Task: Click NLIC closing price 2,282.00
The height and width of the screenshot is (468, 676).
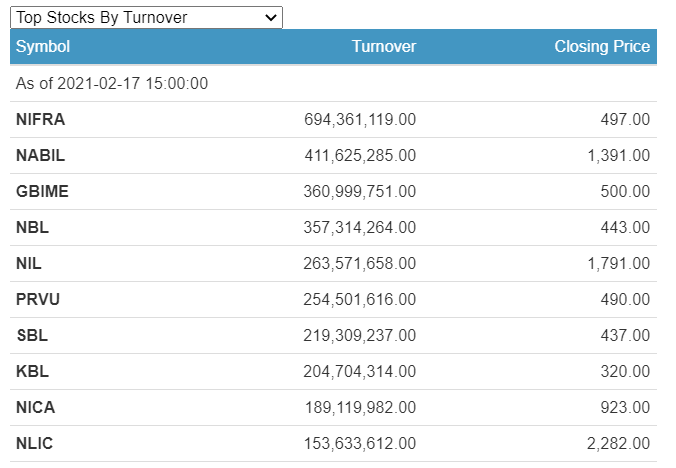Action: (617, 443)
